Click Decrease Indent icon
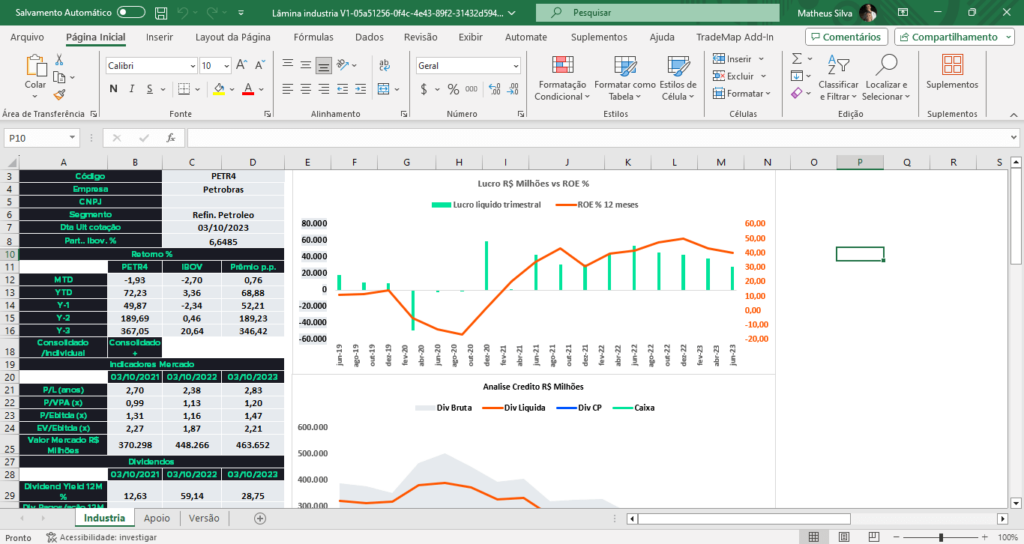 pyautogui.click(x=342, y=89)
